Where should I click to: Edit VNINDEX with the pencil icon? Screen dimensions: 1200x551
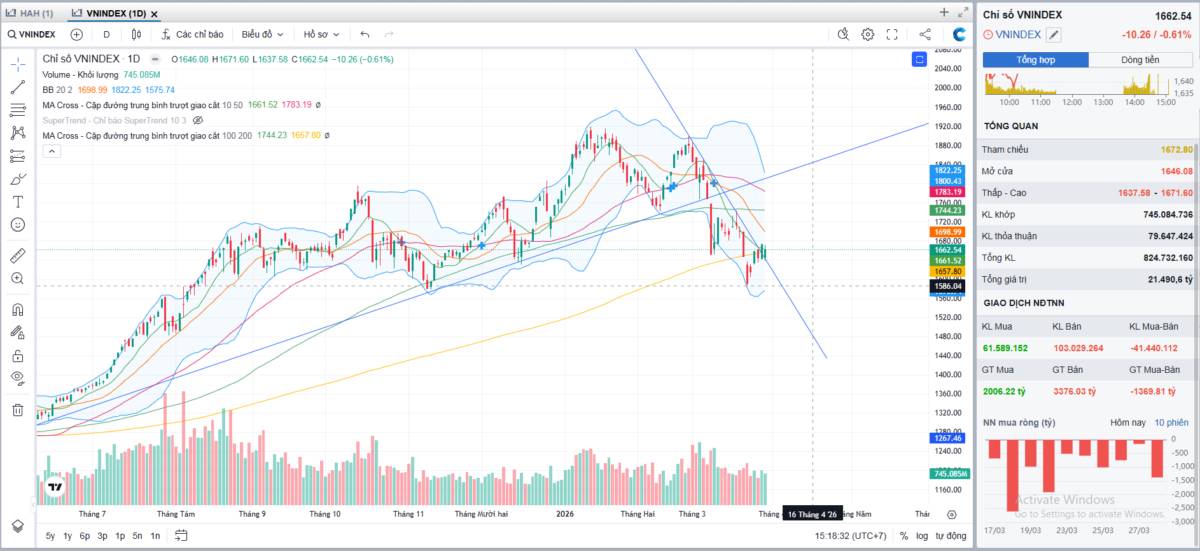coord(1054,35)
